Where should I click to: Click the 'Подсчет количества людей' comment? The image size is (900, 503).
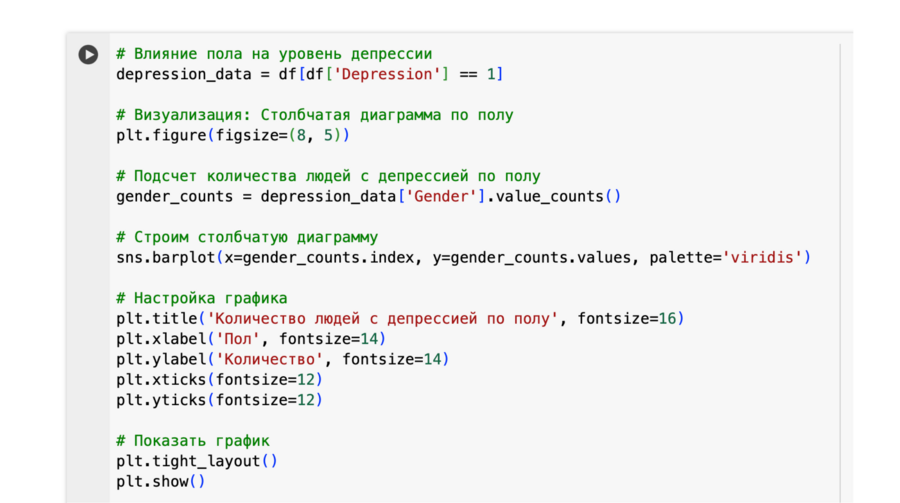coord(328,176)
